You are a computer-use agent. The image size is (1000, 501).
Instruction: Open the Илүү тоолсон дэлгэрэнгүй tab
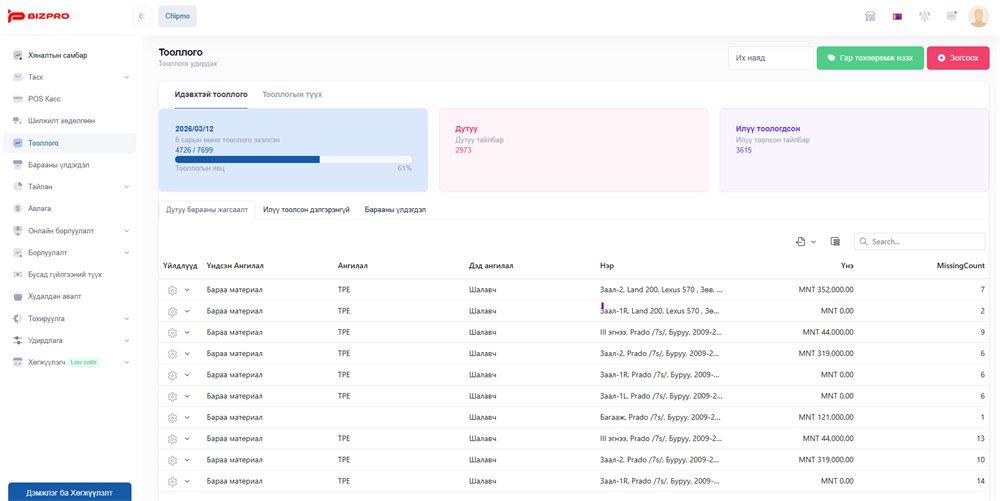[306, 210]
